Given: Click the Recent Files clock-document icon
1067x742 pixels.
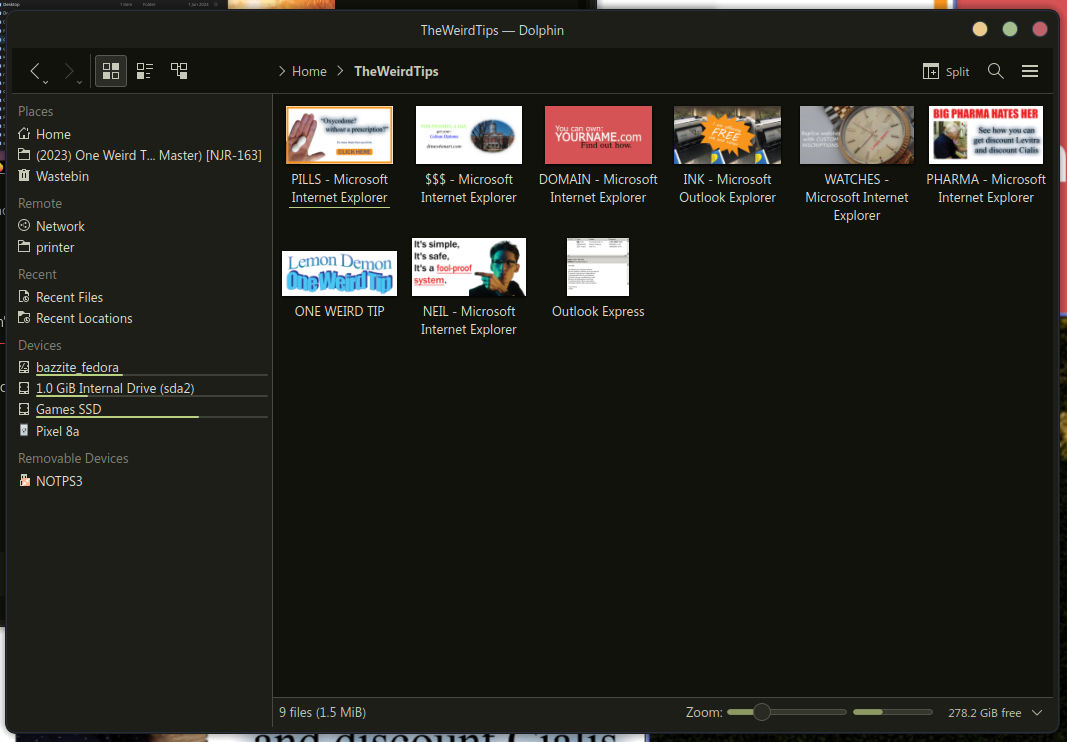Looking at the screenshot, I should 24,297.
